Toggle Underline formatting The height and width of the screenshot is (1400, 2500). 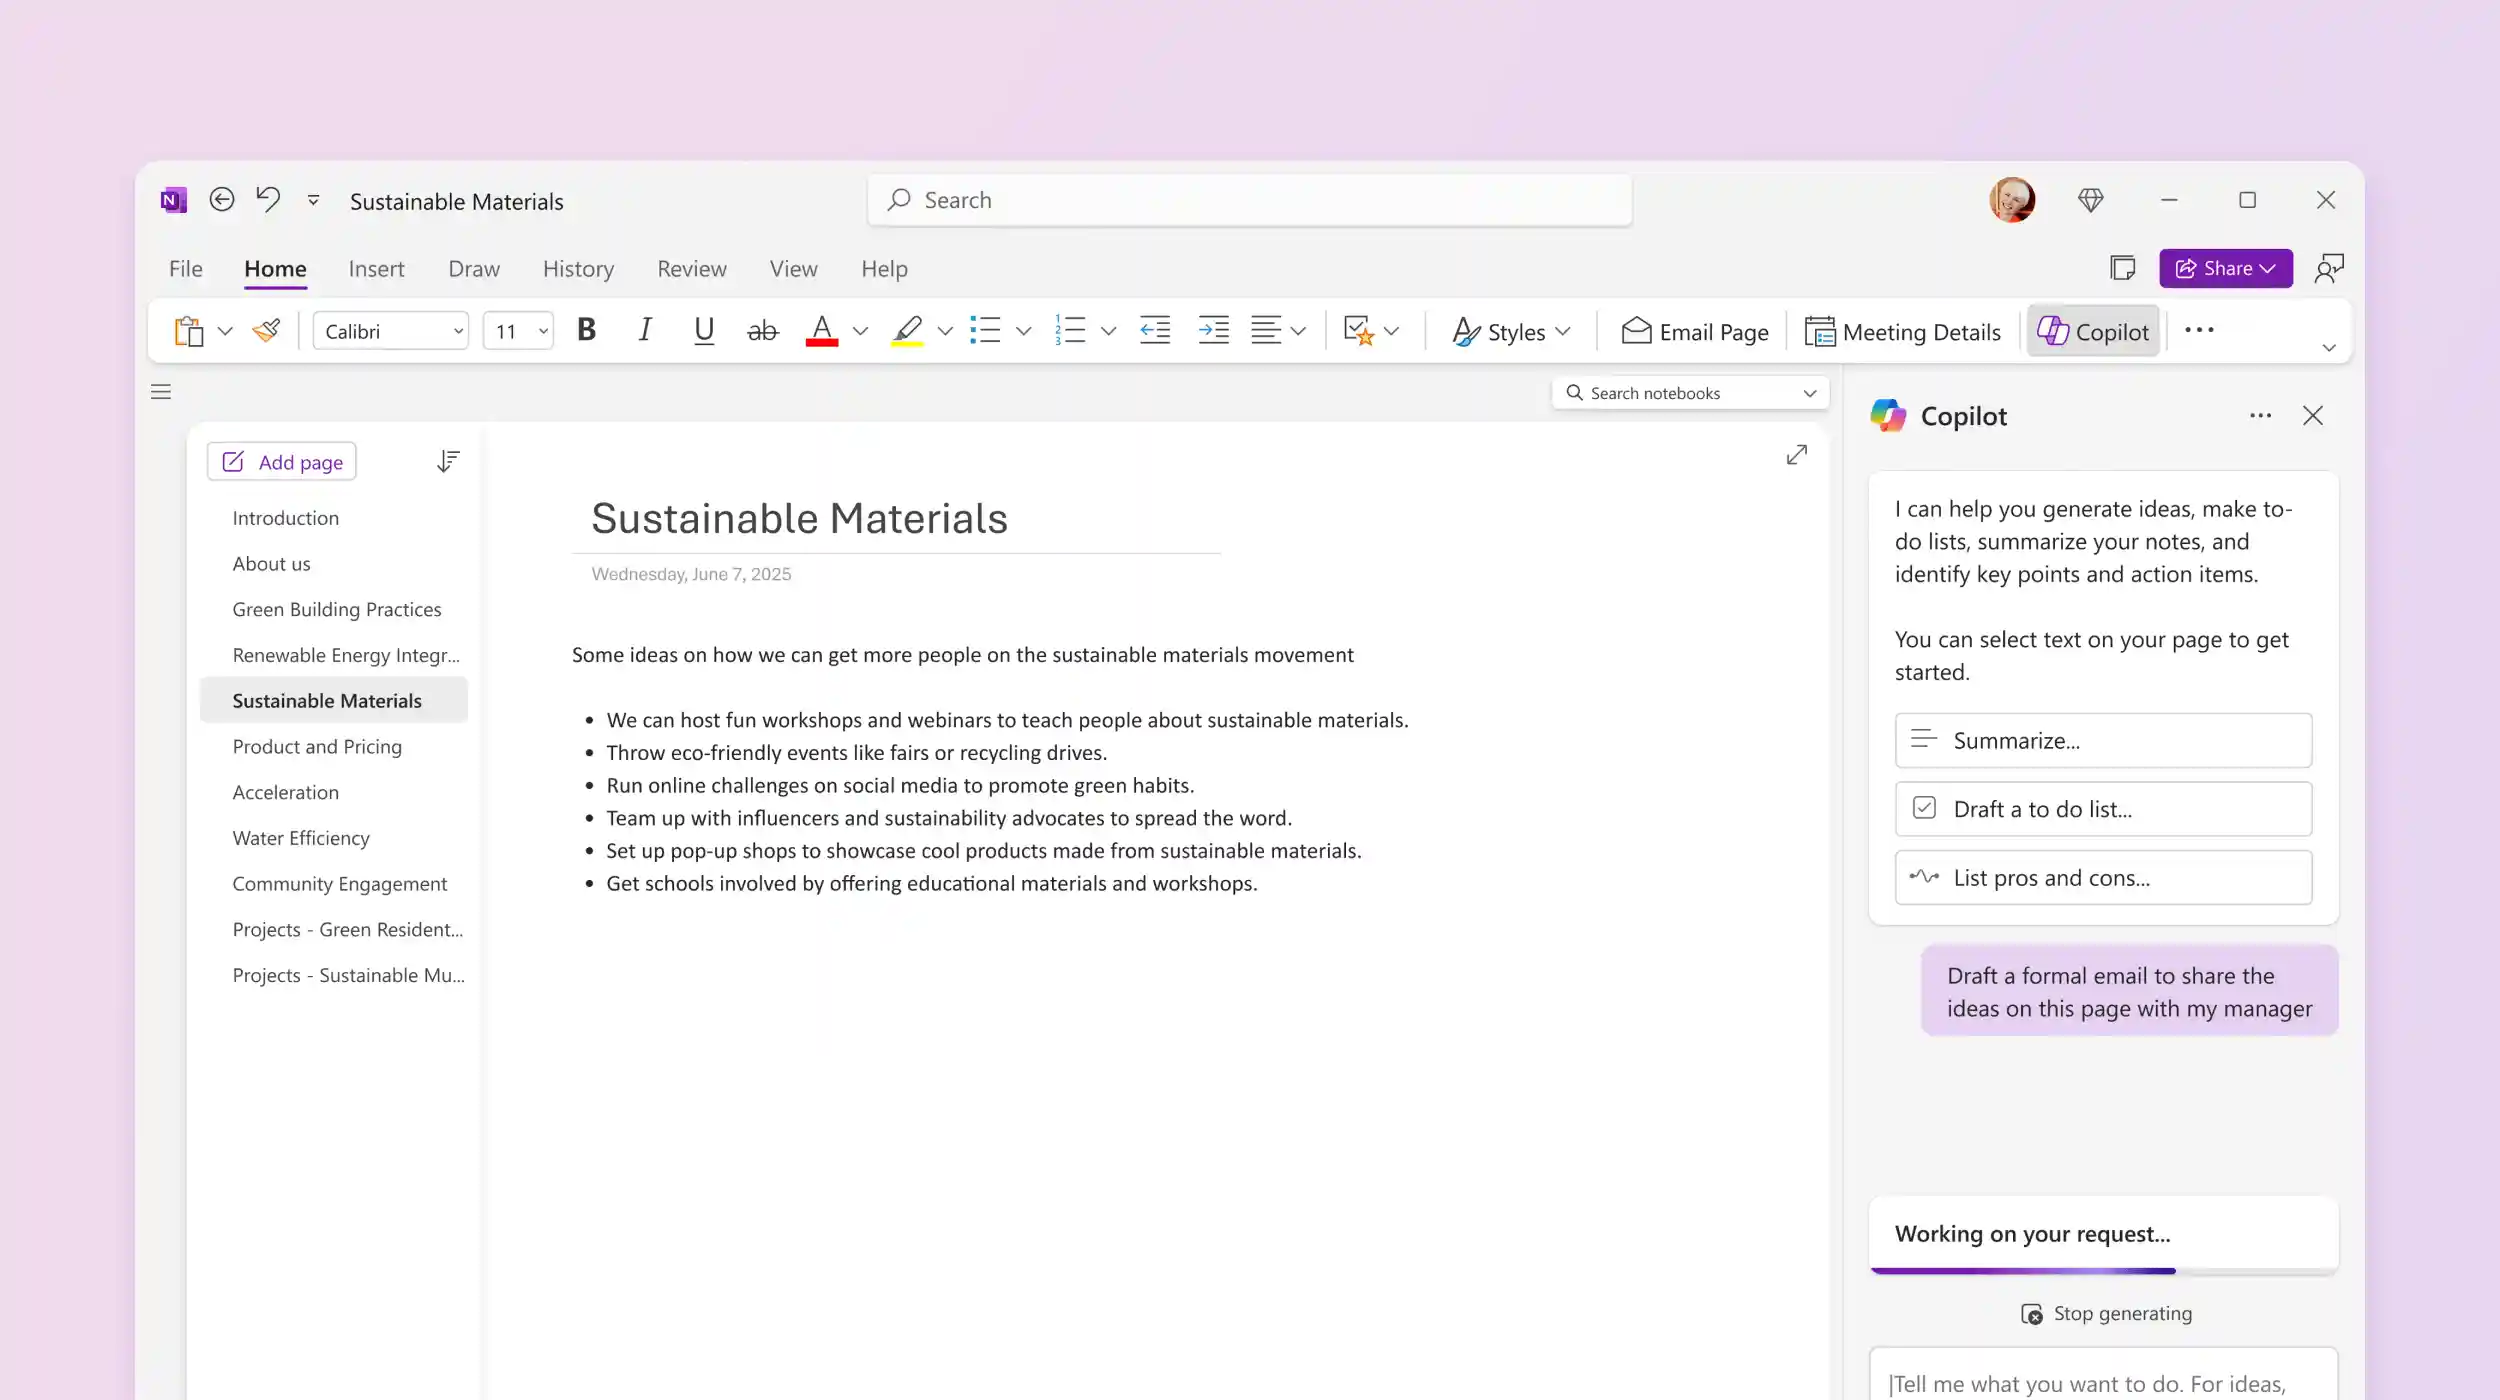pos(704,330)
